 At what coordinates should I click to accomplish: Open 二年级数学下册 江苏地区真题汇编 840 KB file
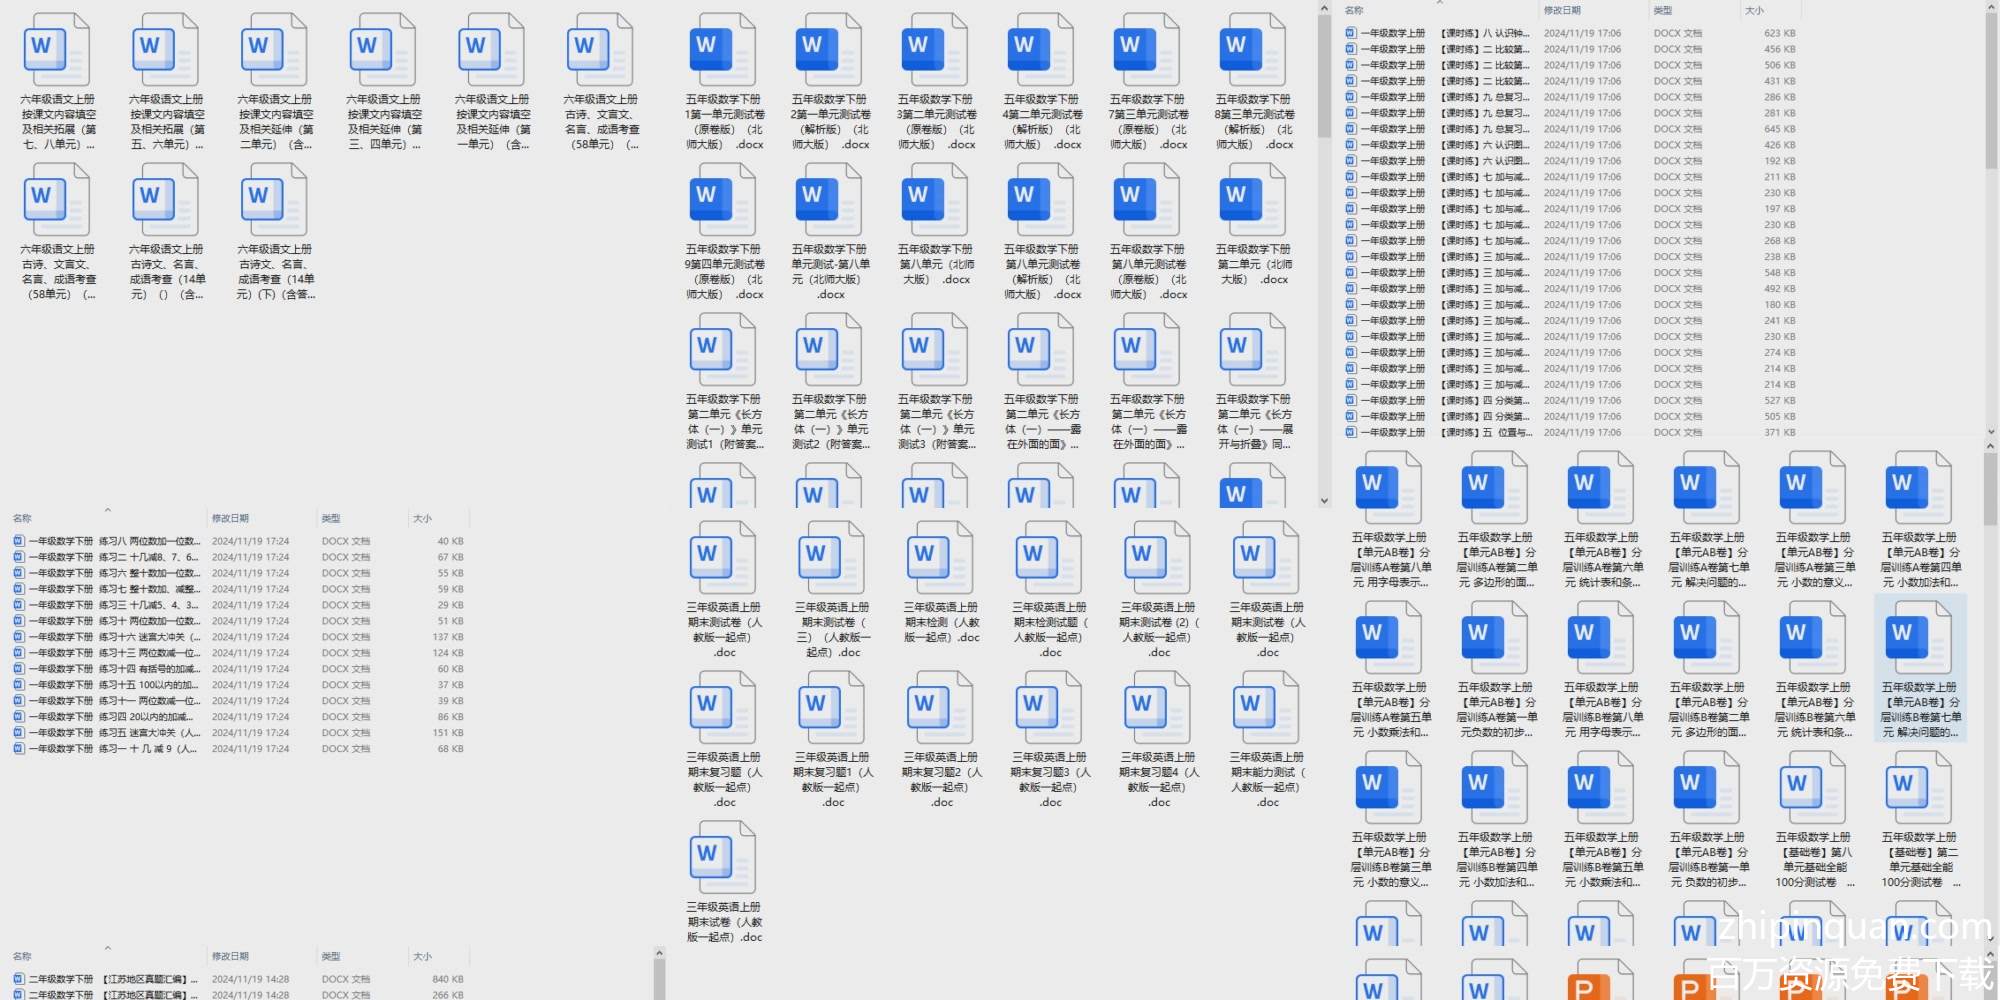point(108,979)
